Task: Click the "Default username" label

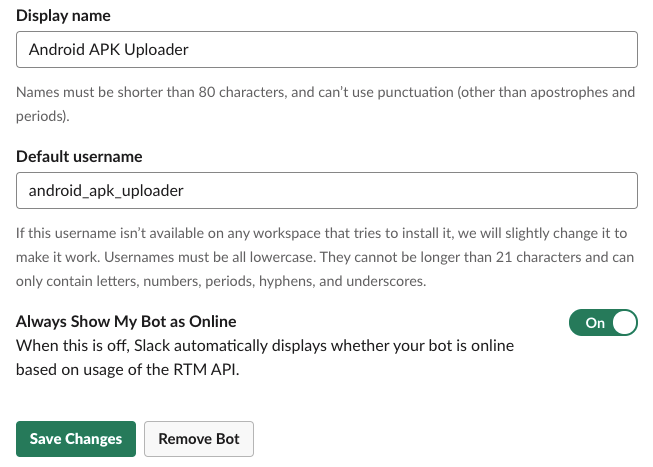Action: [79, 157]
